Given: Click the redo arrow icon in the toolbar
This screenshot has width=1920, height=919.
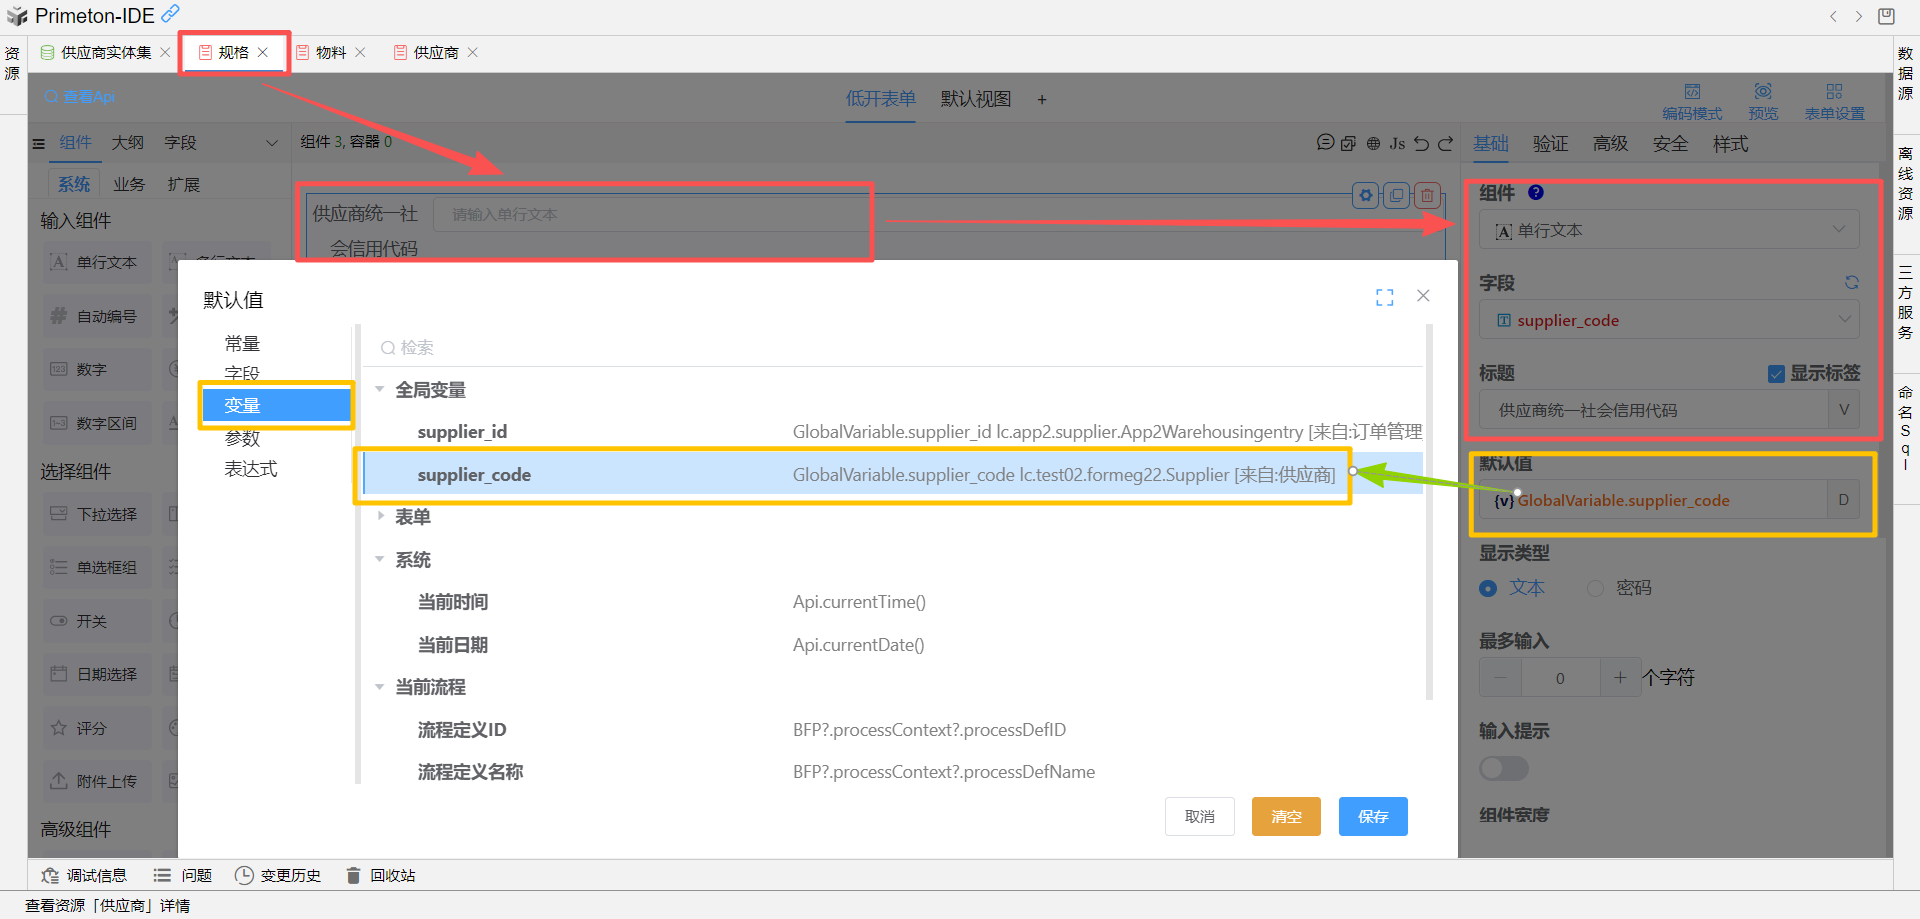Looking at the screenshot, I should [1445, 143].
